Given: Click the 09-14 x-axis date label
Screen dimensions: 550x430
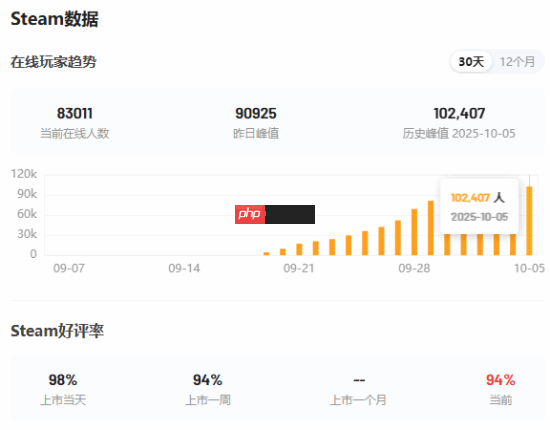Looking at the screenshot, I should (x=184, y=268).
